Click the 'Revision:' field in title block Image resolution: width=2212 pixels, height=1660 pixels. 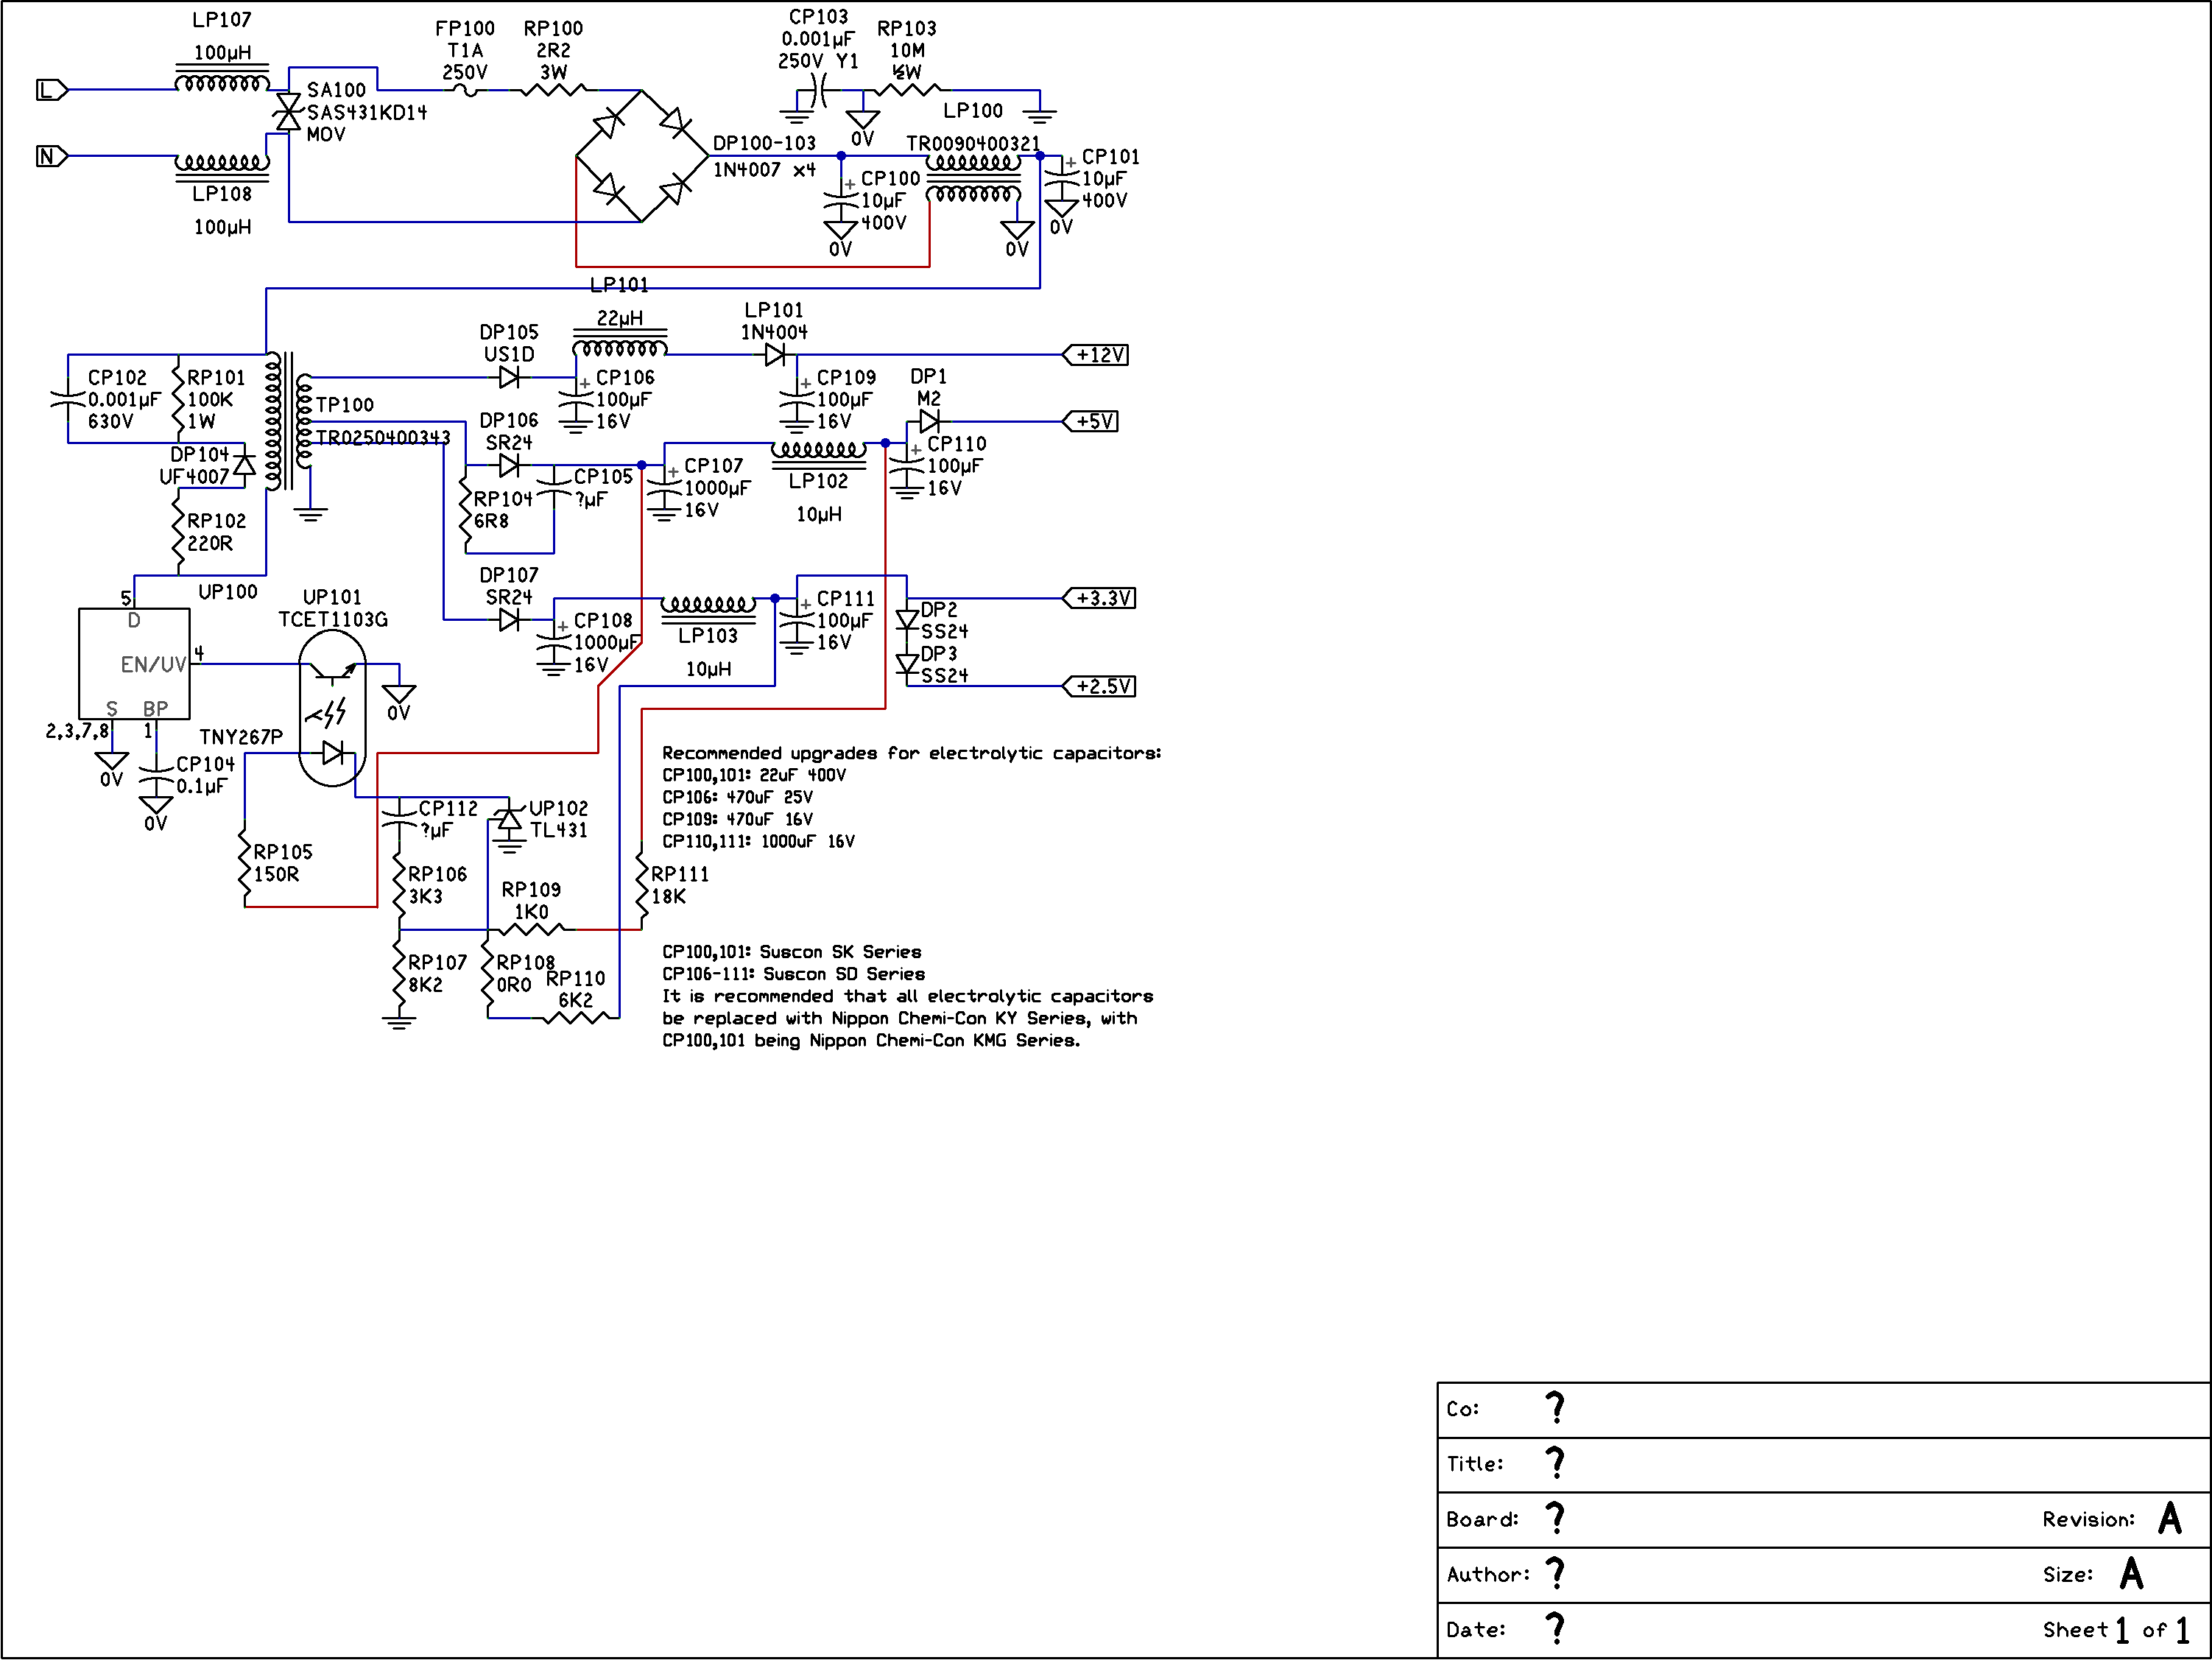pos(2112,1519)
